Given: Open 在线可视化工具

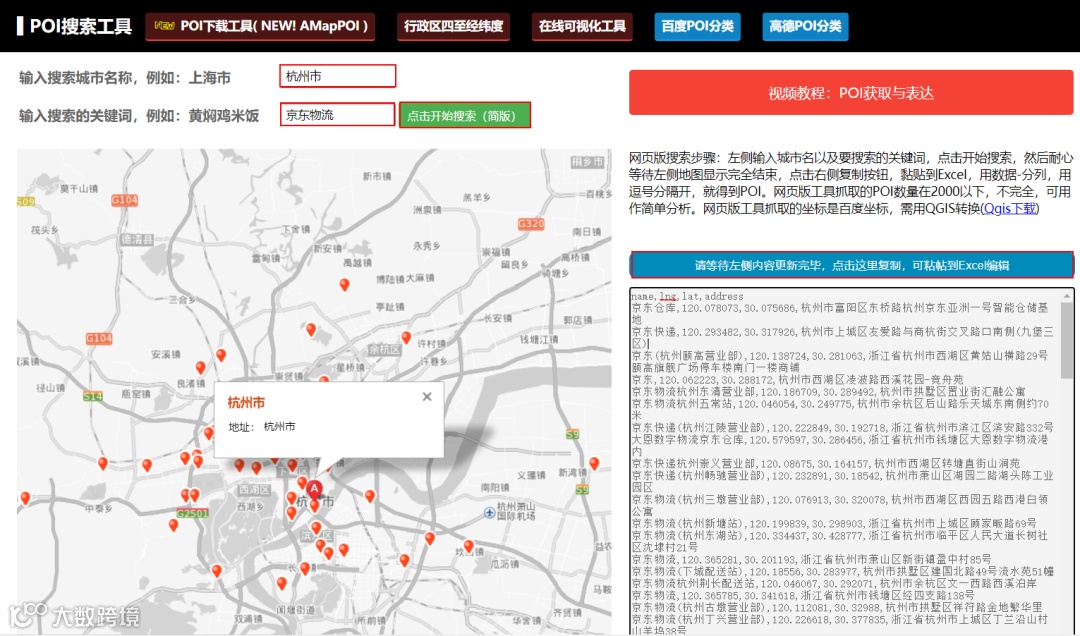Looking at the screenshot, I should 582,26.
